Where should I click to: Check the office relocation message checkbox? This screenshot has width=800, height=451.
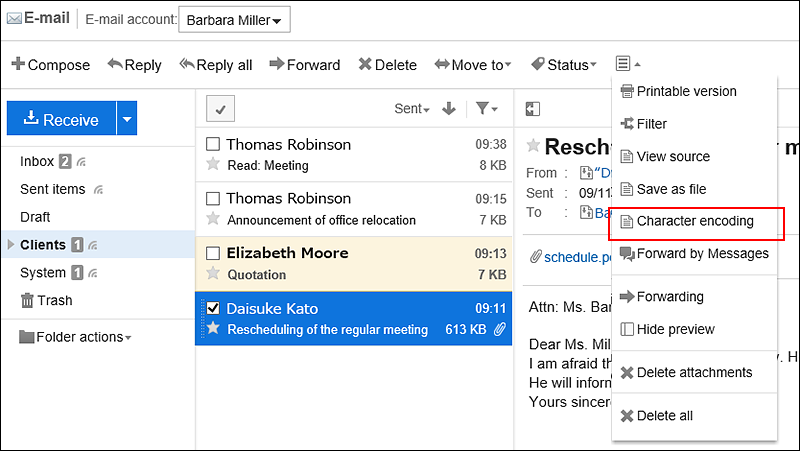[x=213, y=198]
